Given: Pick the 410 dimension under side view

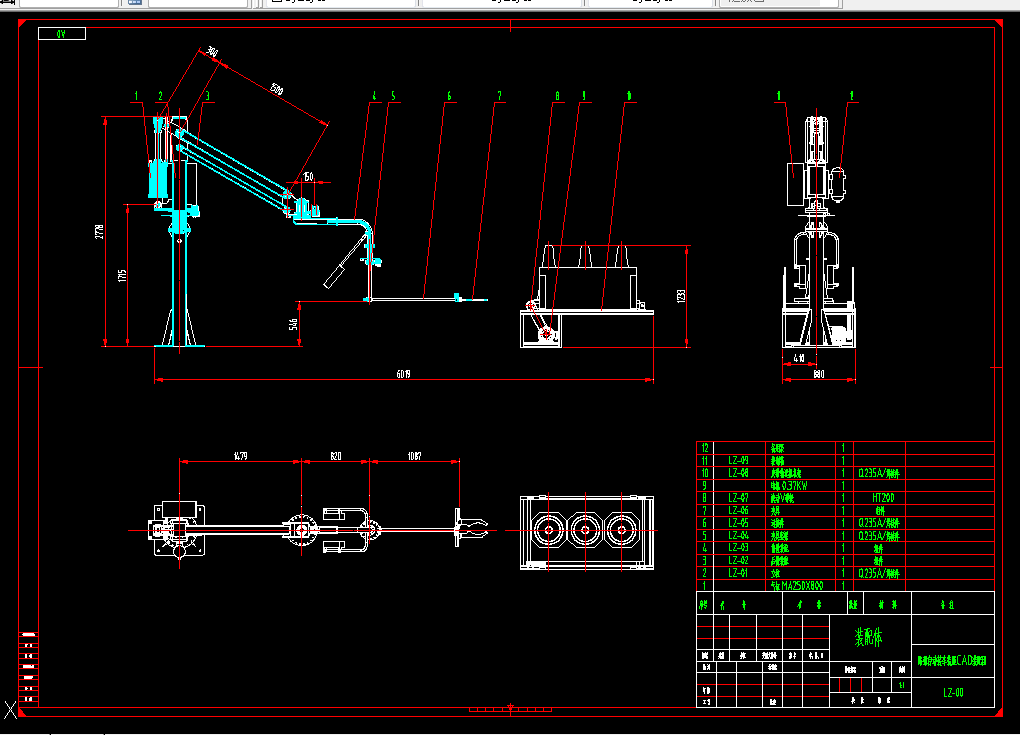Looking at the screenshot, I should [x=799, y=358].
